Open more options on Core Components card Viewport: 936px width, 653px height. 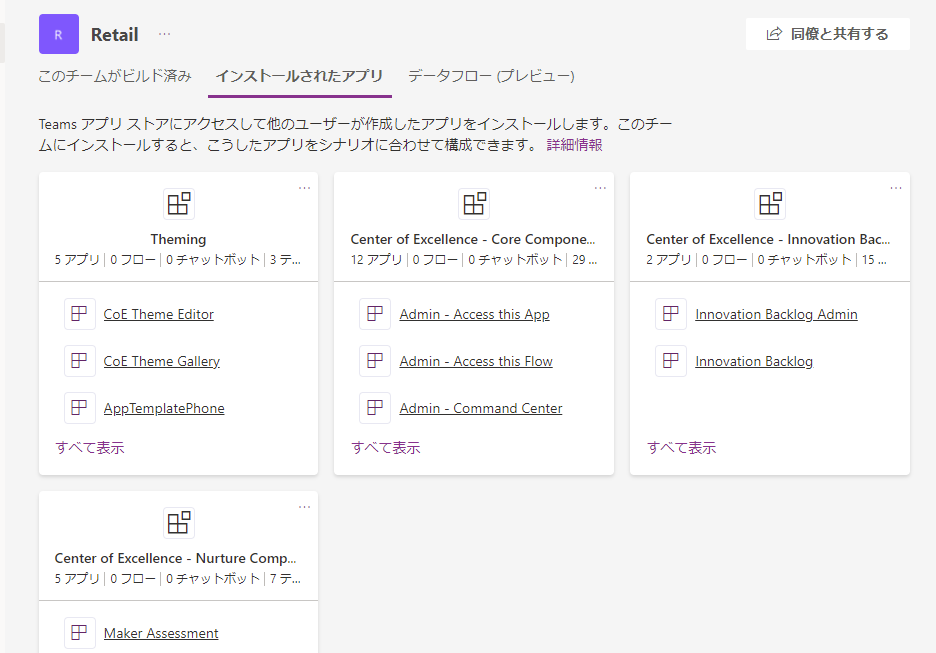click(600, 188)
